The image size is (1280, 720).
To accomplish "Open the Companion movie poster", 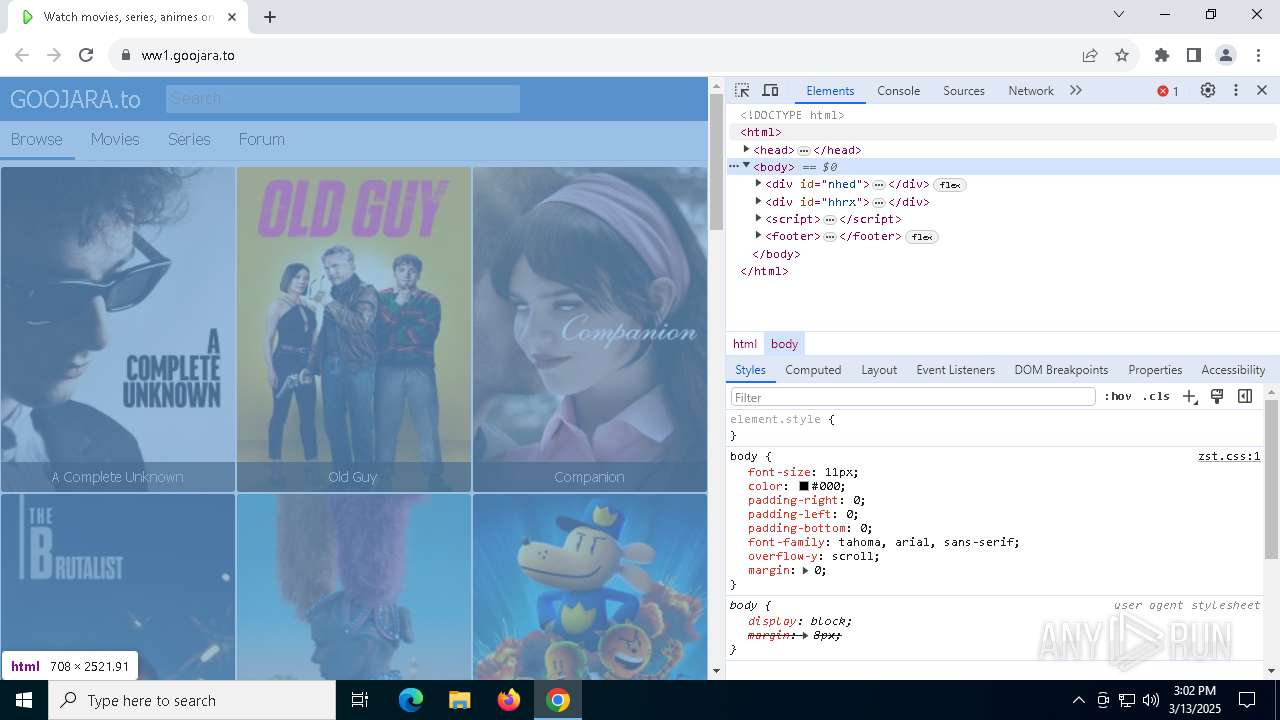I will [590, 328].
